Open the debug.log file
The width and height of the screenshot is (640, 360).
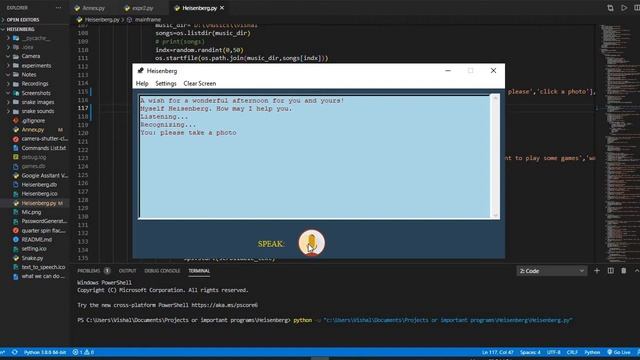click(33, 157)
